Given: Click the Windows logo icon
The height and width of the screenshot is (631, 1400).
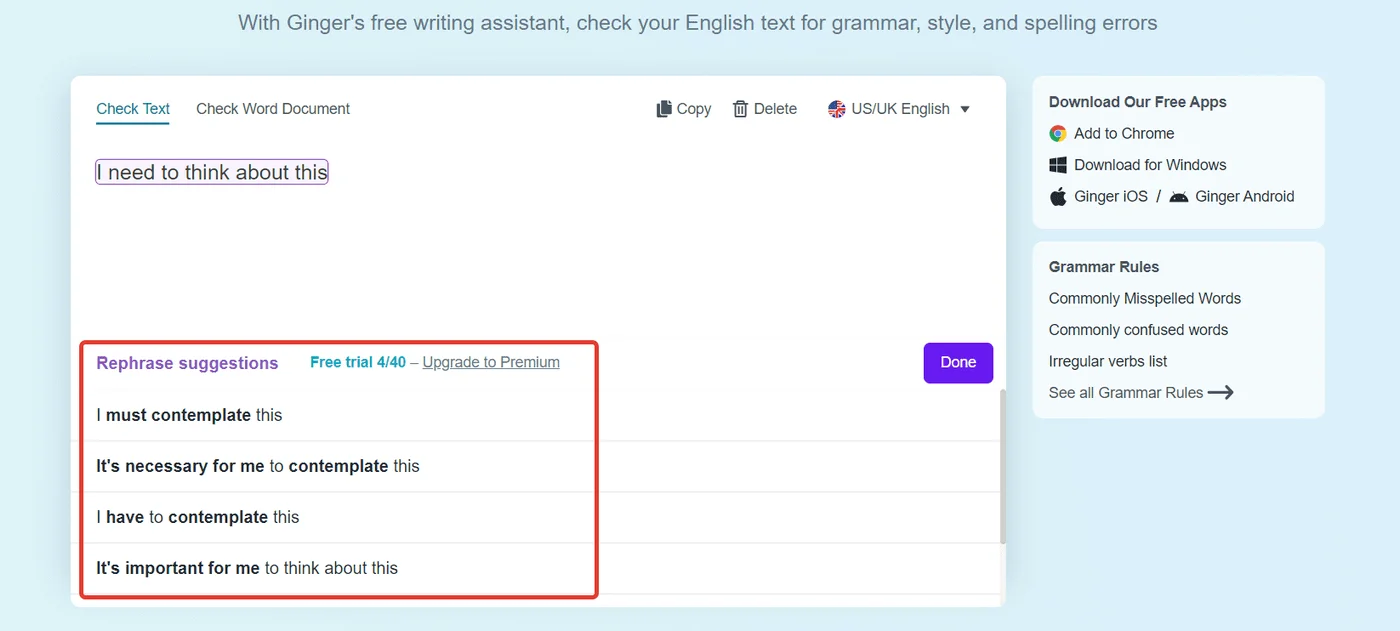Looking at the screenshot, I should [1058, 165].
